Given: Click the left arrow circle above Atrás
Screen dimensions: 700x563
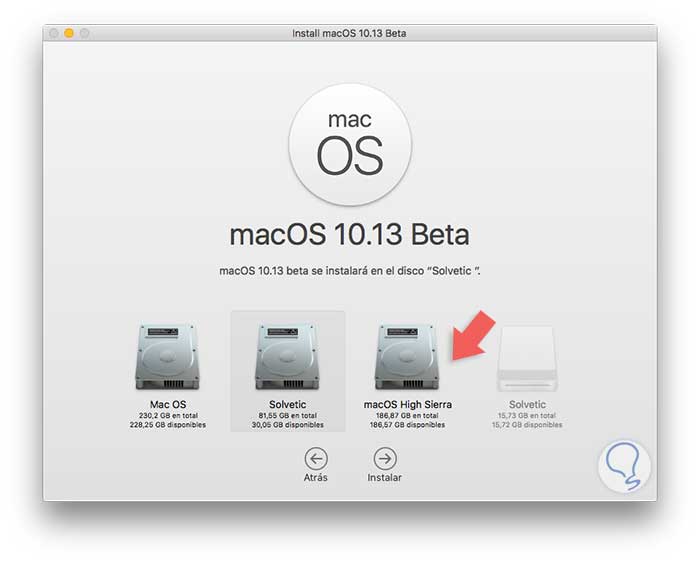Looking at the screenshot, I should (316, 458).
